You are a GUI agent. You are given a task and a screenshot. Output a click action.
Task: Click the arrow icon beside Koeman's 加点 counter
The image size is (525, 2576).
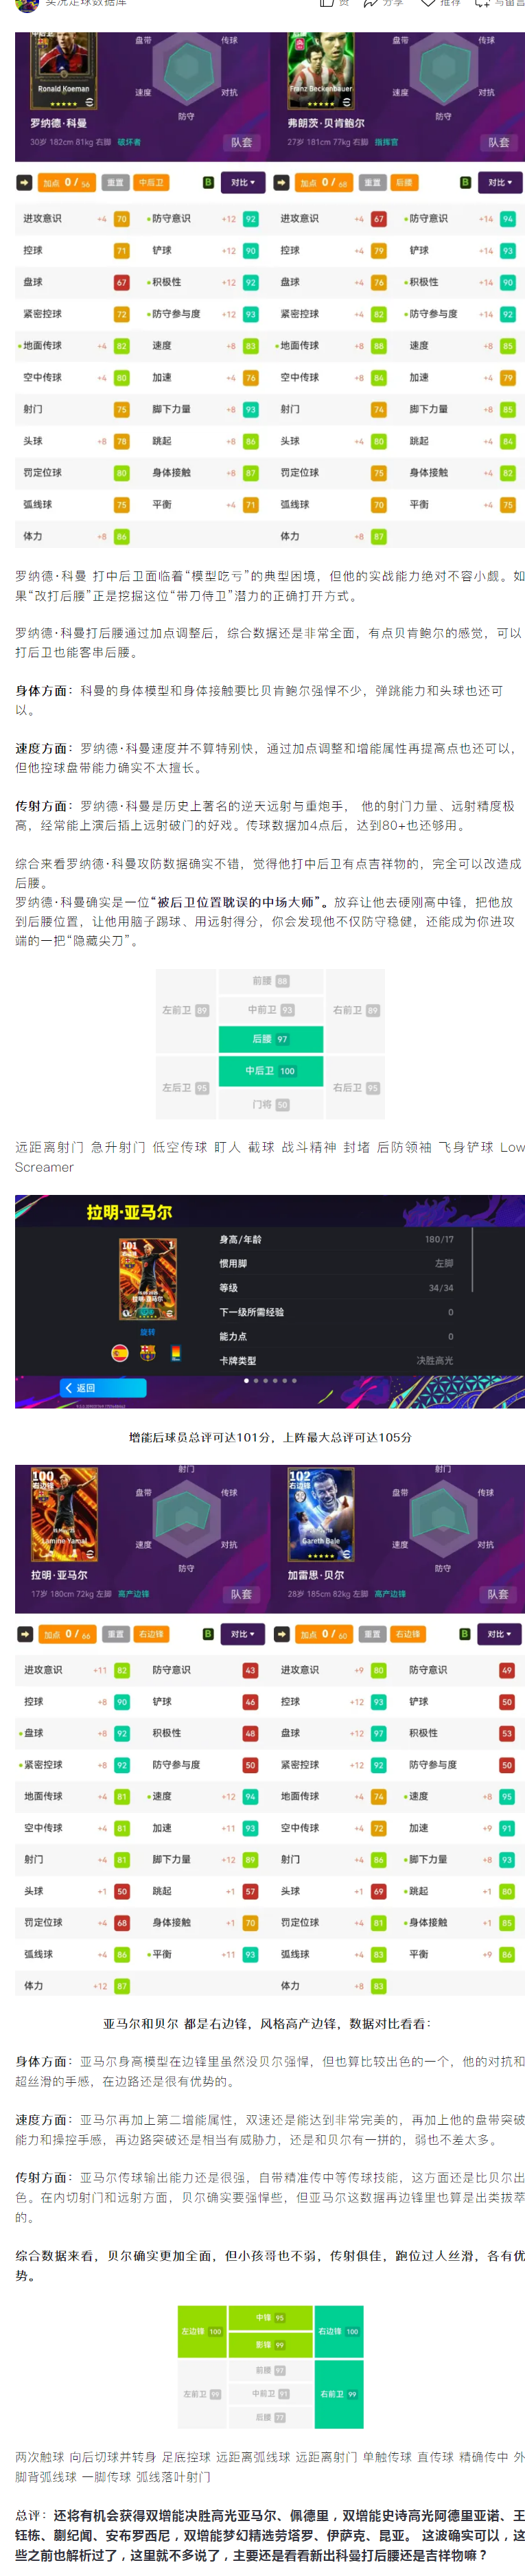(x=24, y=183)
